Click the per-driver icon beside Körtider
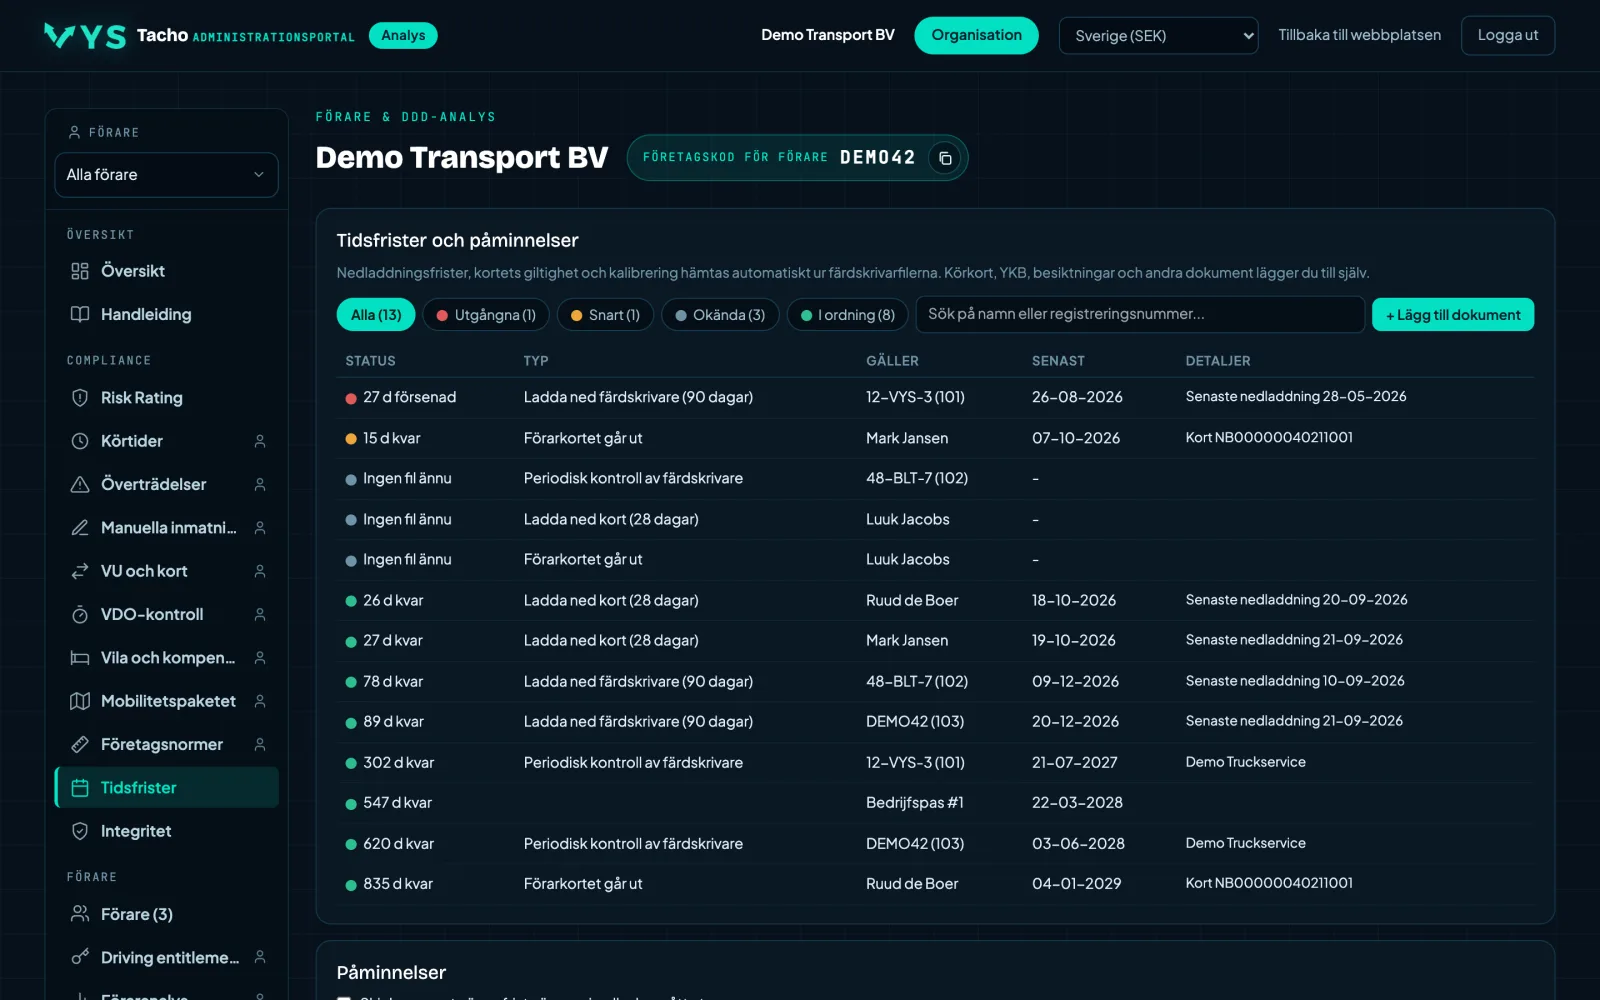1600x1000 pixels. tap(260, 441)
